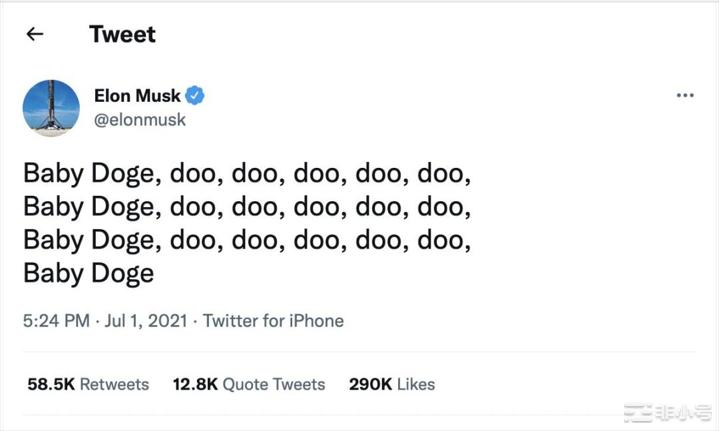Image resolution: width=719 pixels, height=431 pixels.
Task: Open the Twitter for iPhone source link
Action: click(x=273, y=321)
